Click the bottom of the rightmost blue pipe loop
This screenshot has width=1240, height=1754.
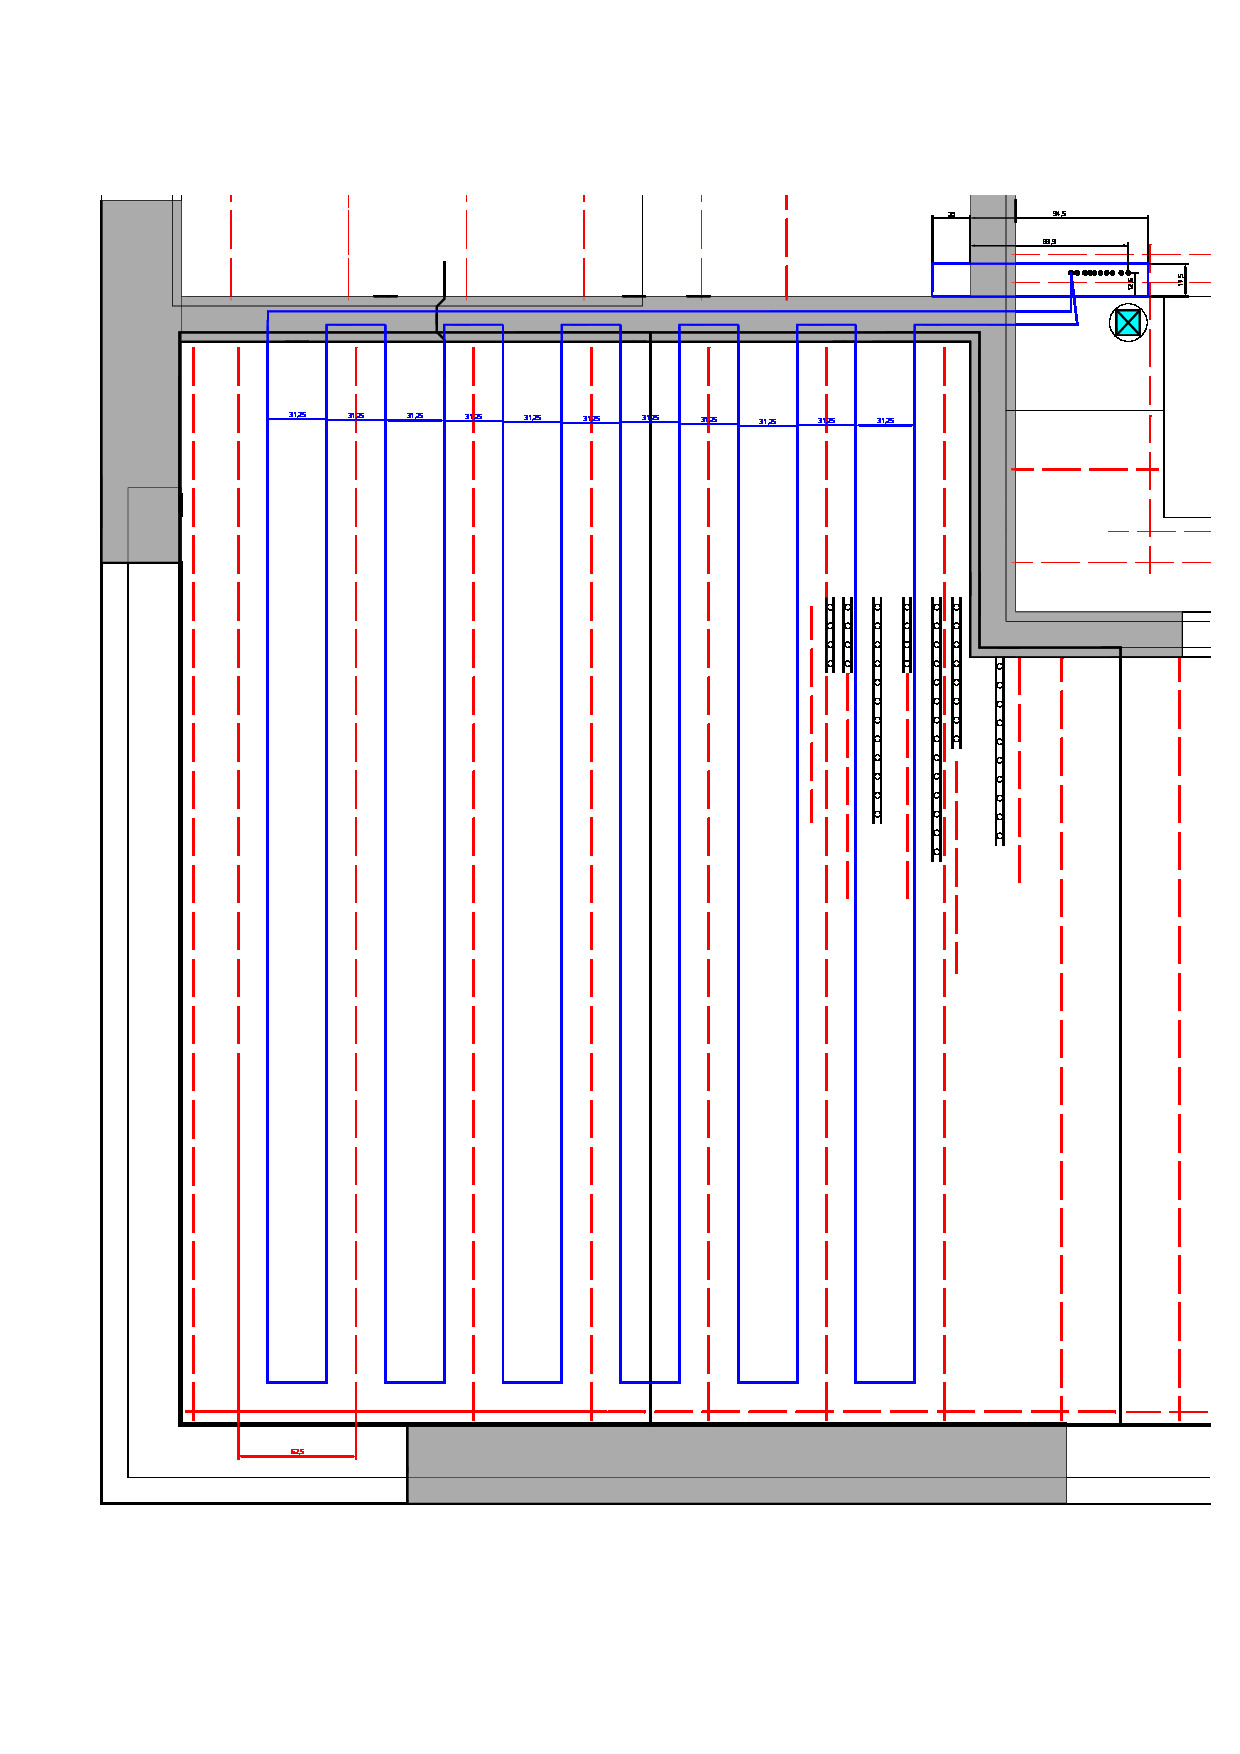pos(885,1382)
